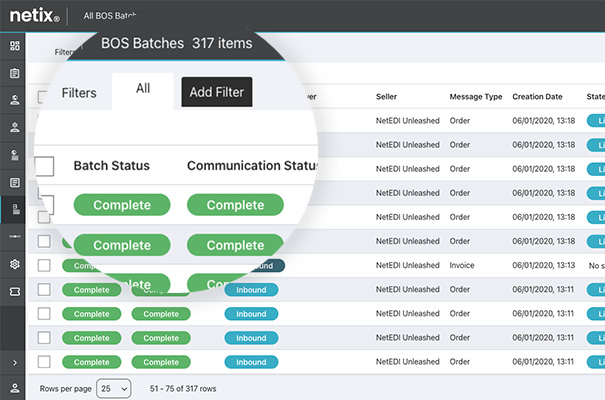Click the '51 - 75 of 317 rows' text
Viewport: 605px width, 400px height.
[x=183, y=388]
